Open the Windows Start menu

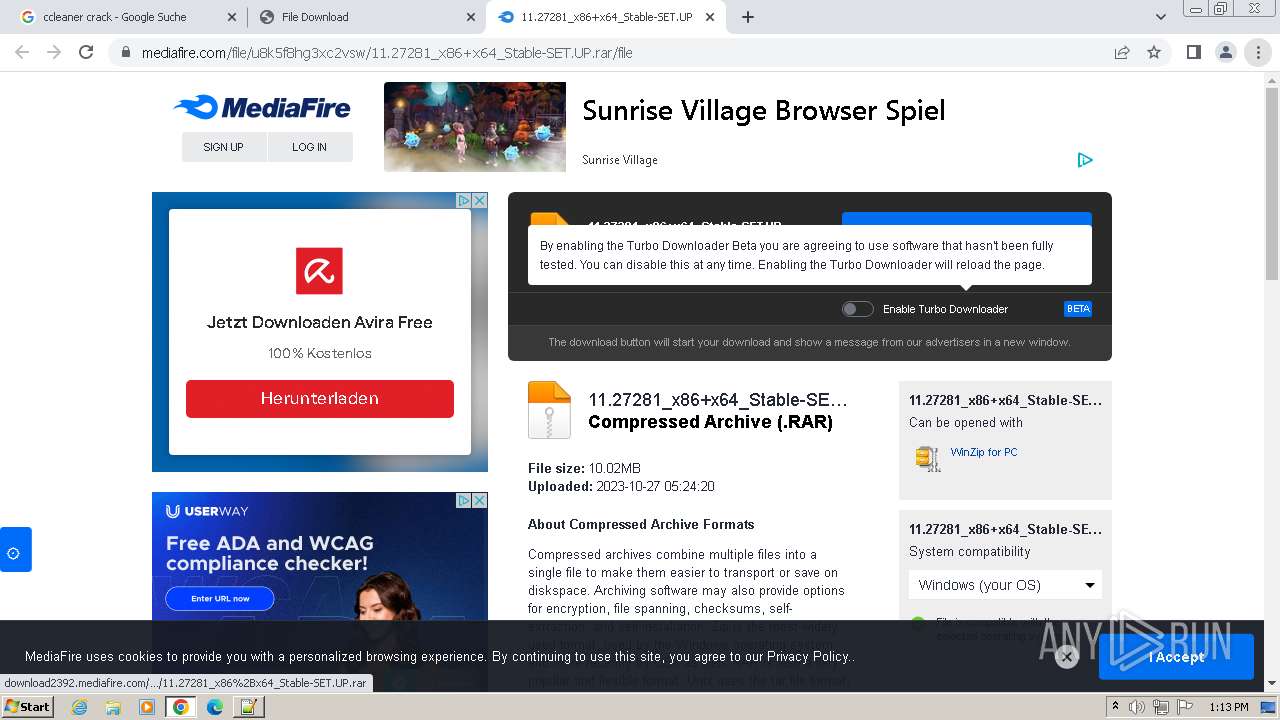point(27,707)
